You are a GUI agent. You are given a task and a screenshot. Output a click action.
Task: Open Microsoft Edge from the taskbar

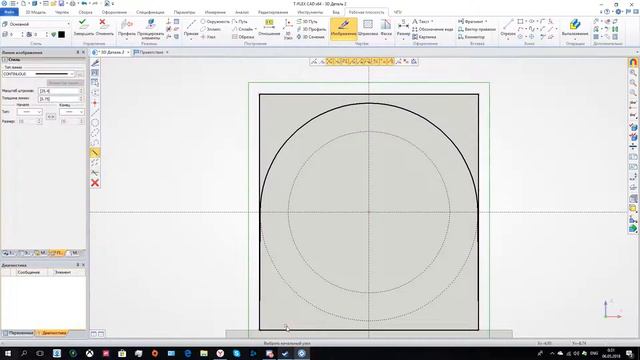point(187,353)
